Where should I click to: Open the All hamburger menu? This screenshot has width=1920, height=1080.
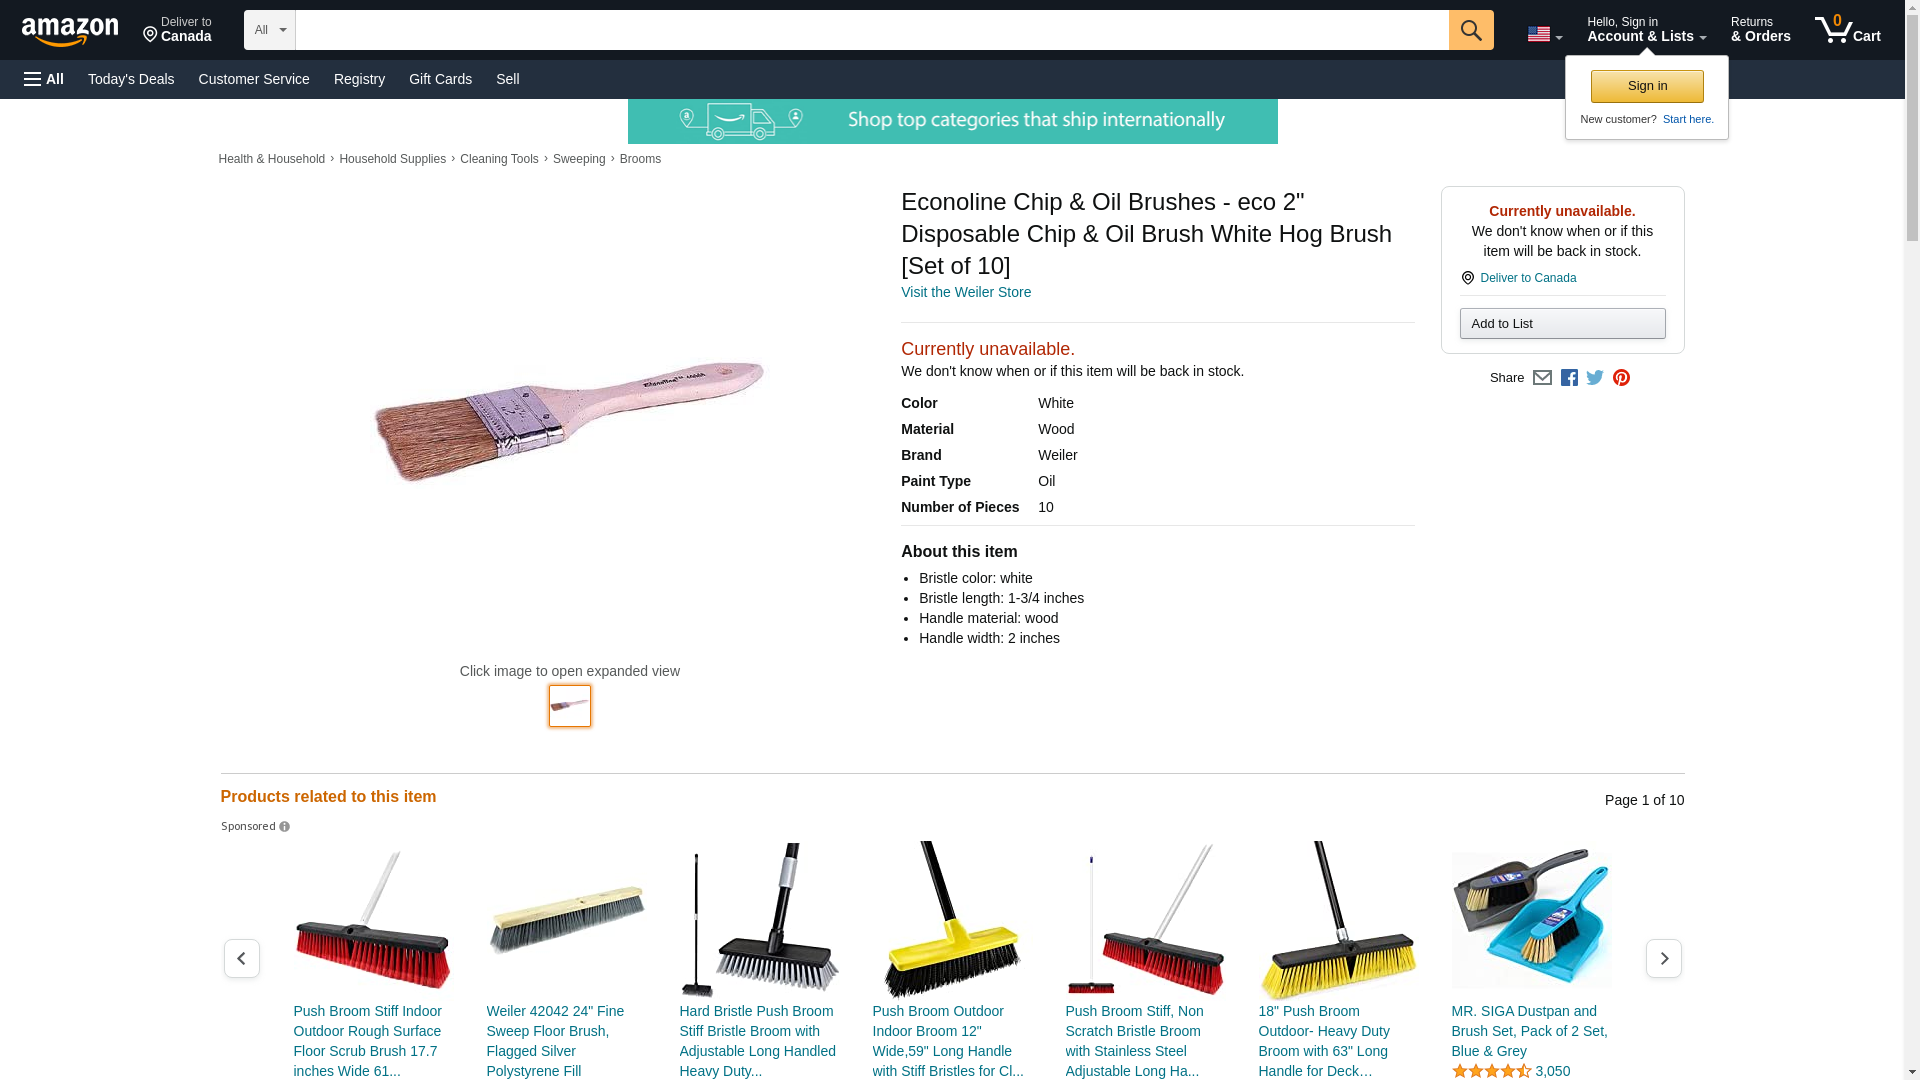click(44, 79)
